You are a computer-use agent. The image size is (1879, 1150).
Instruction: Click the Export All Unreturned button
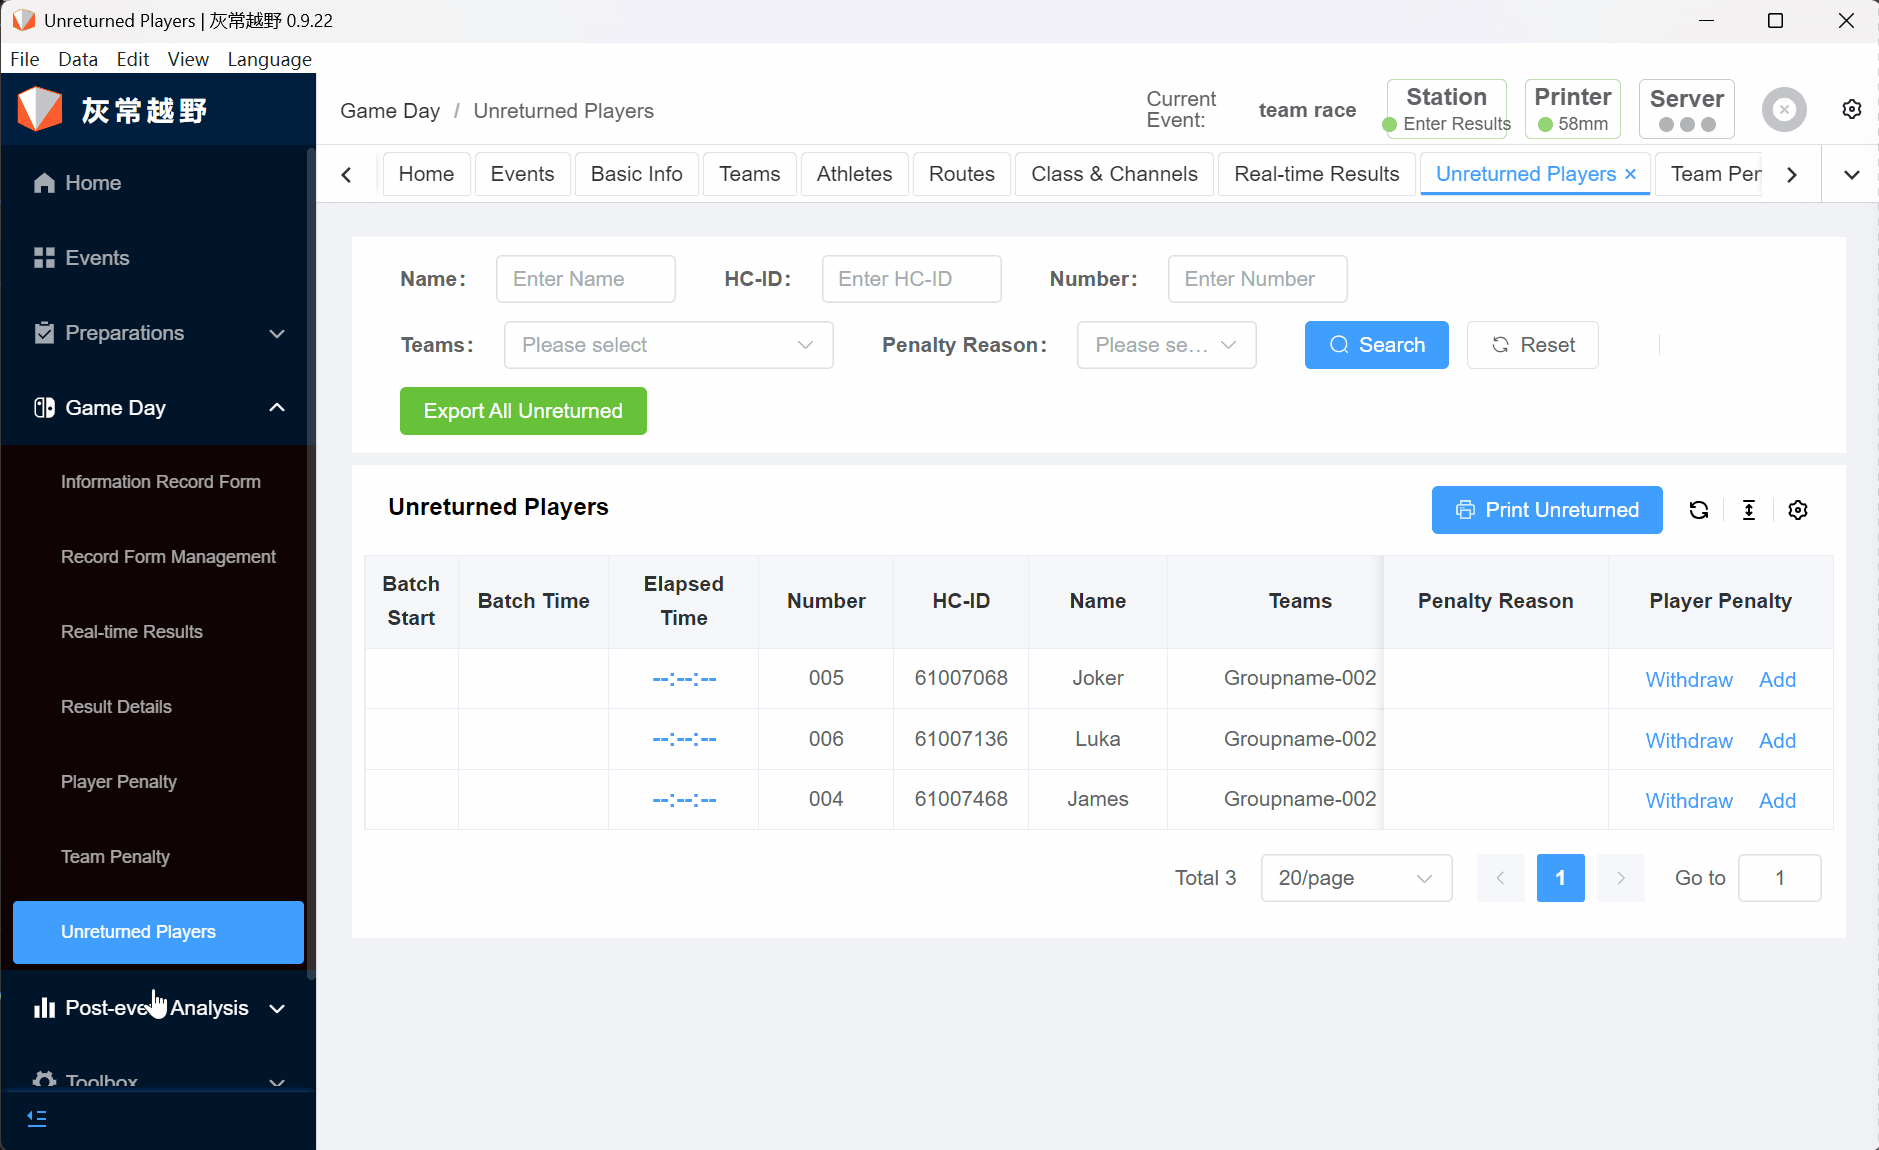(522, 411)
